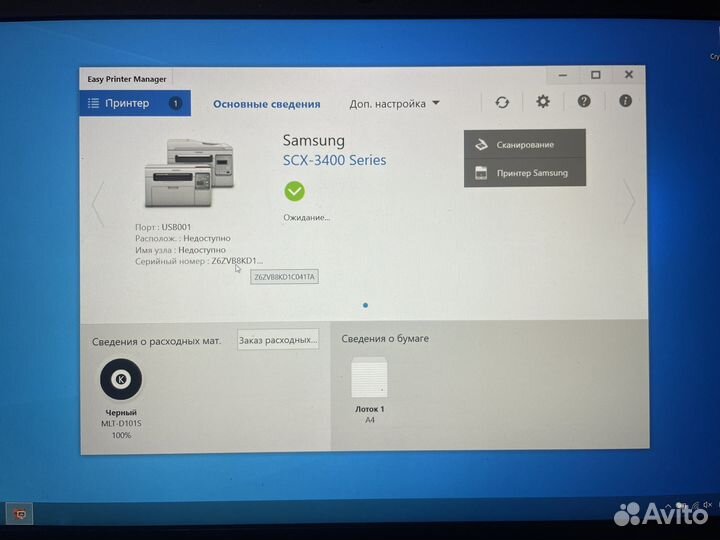Click the refresh icon in the toolbar

[502, 102]
